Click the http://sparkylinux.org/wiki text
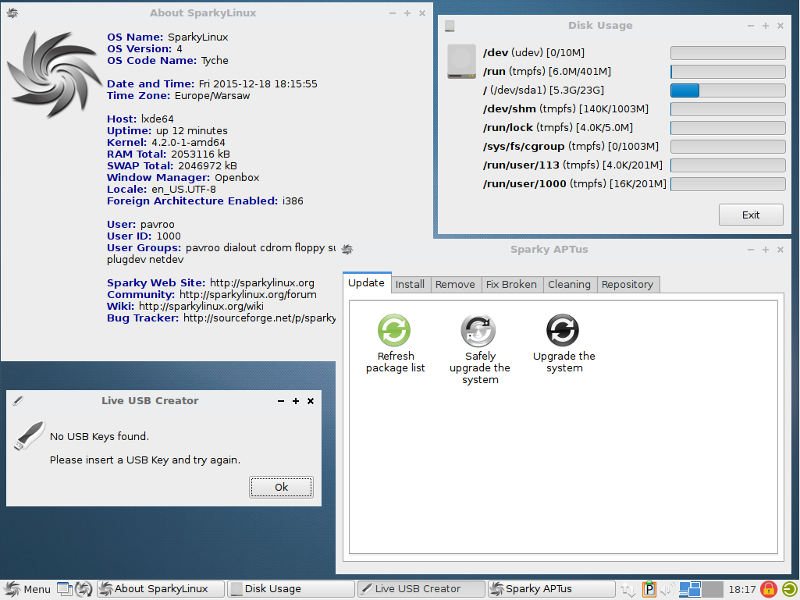 [x=201, y=306]
